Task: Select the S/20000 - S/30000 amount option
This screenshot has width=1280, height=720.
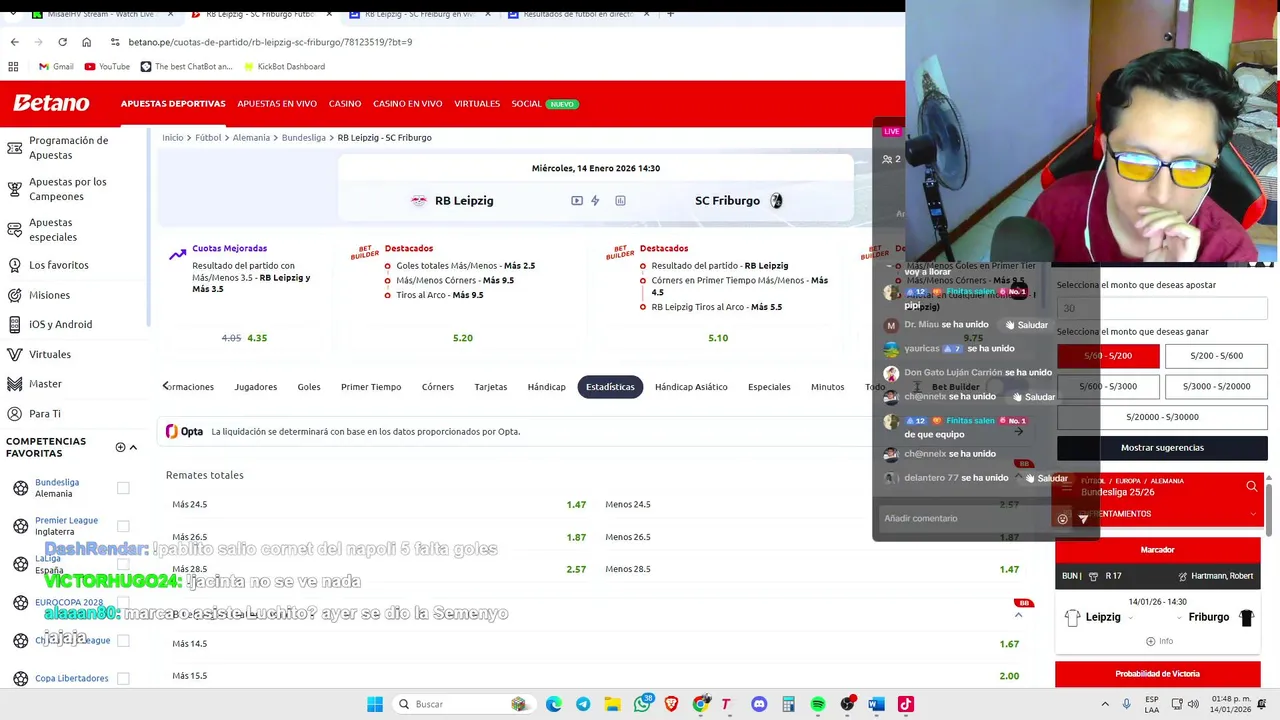Action: coord(1162,417)
